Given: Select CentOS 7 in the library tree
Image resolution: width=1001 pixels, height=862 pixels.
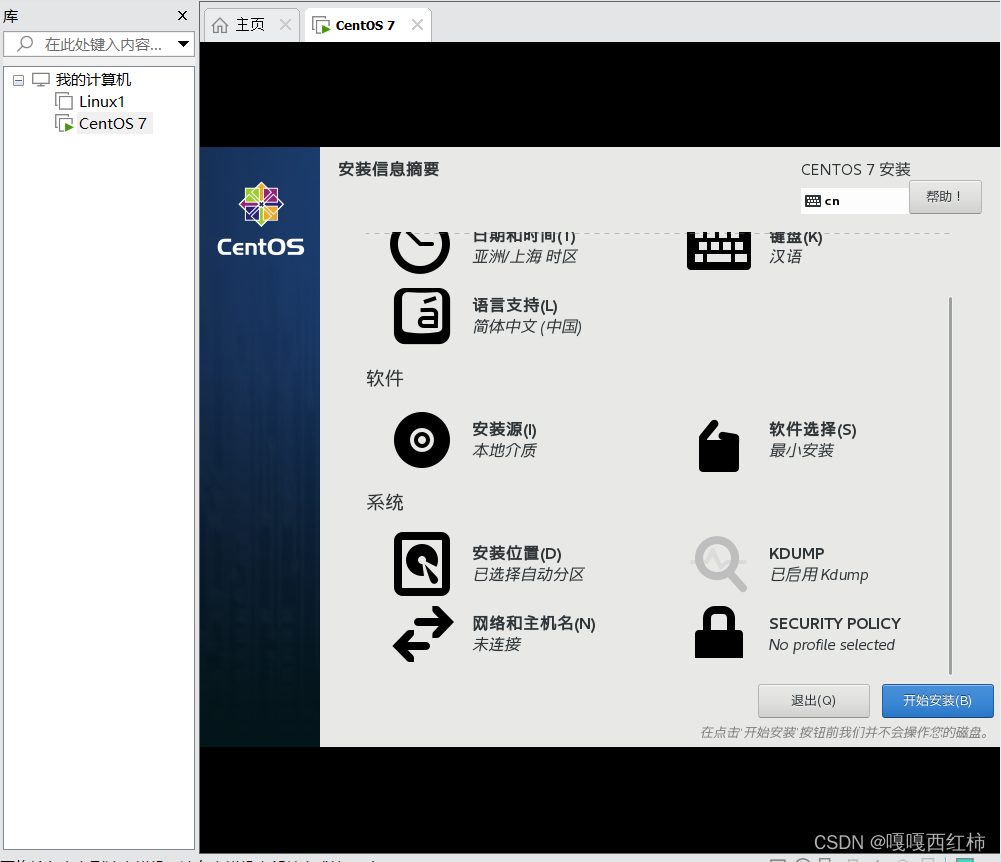Looking at the screenshot, I should click(x=113, y=123).
